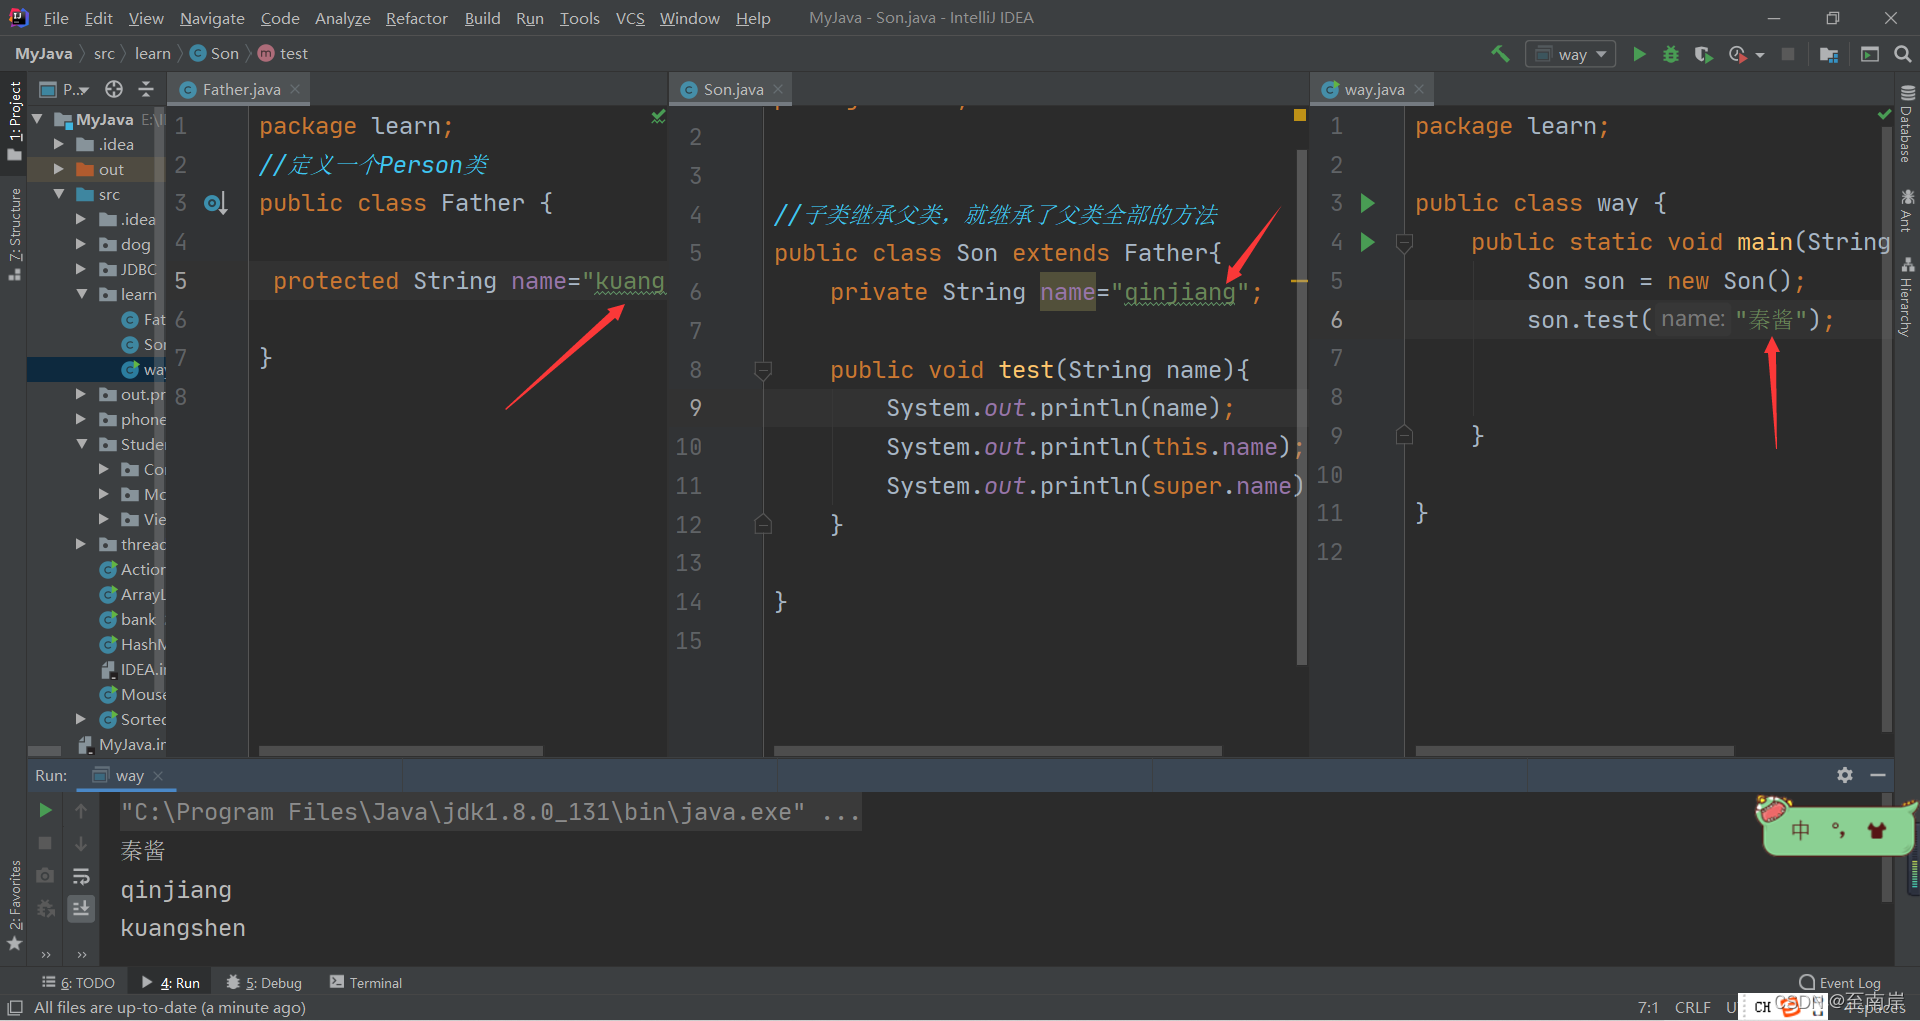
Task: Collapse the learn package
Action: (81, 294)
